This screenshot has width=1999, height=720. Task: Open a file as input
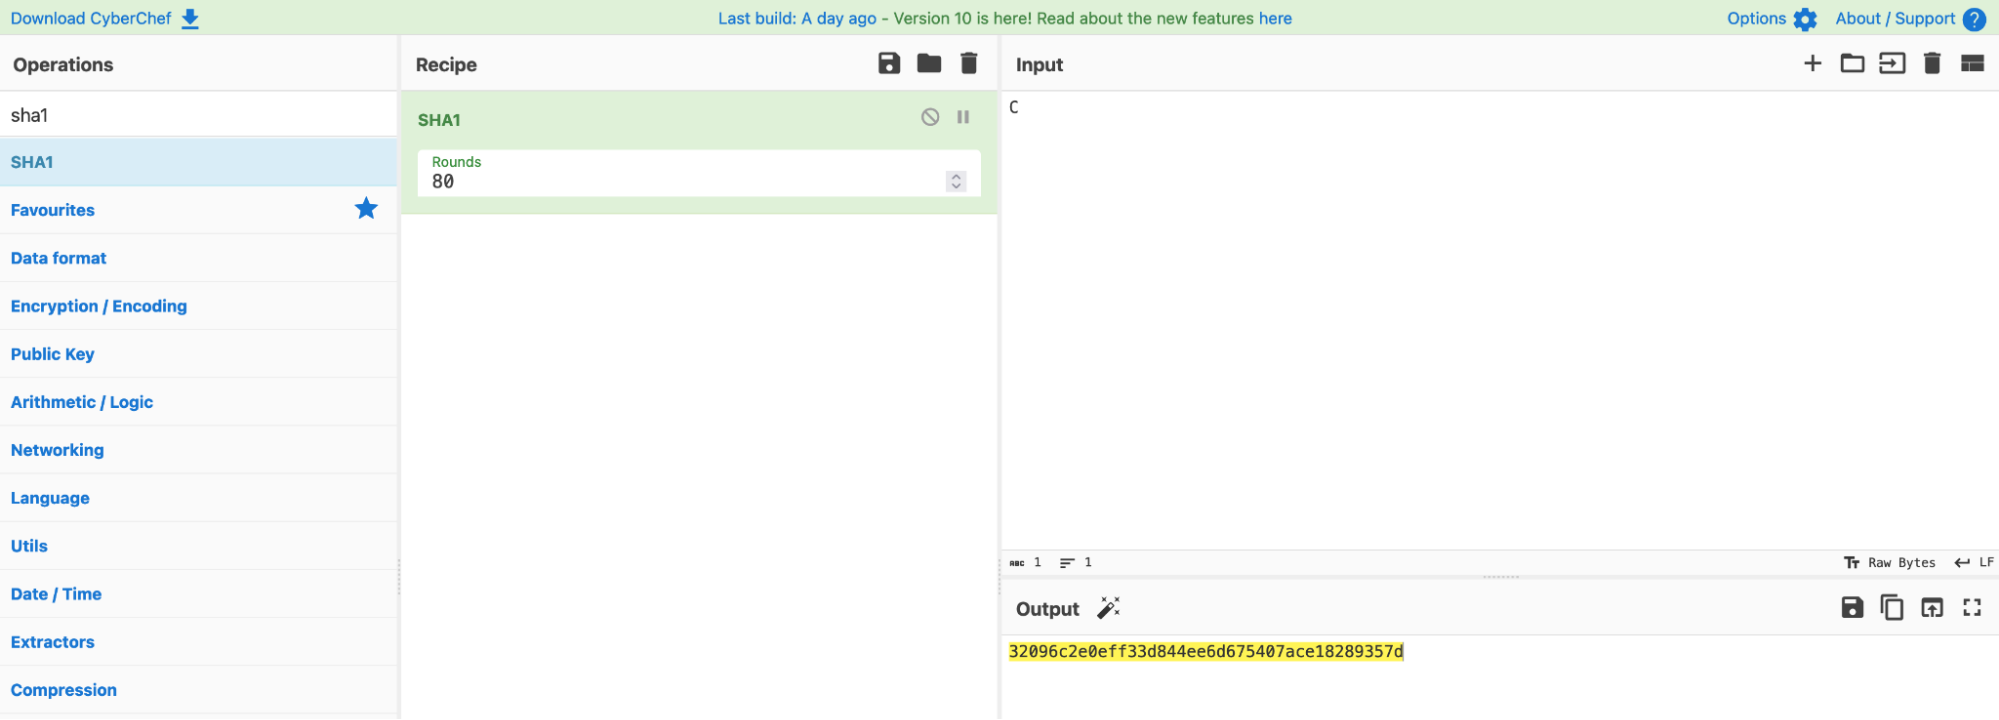pyautogui.click(x=1892, y=64)
